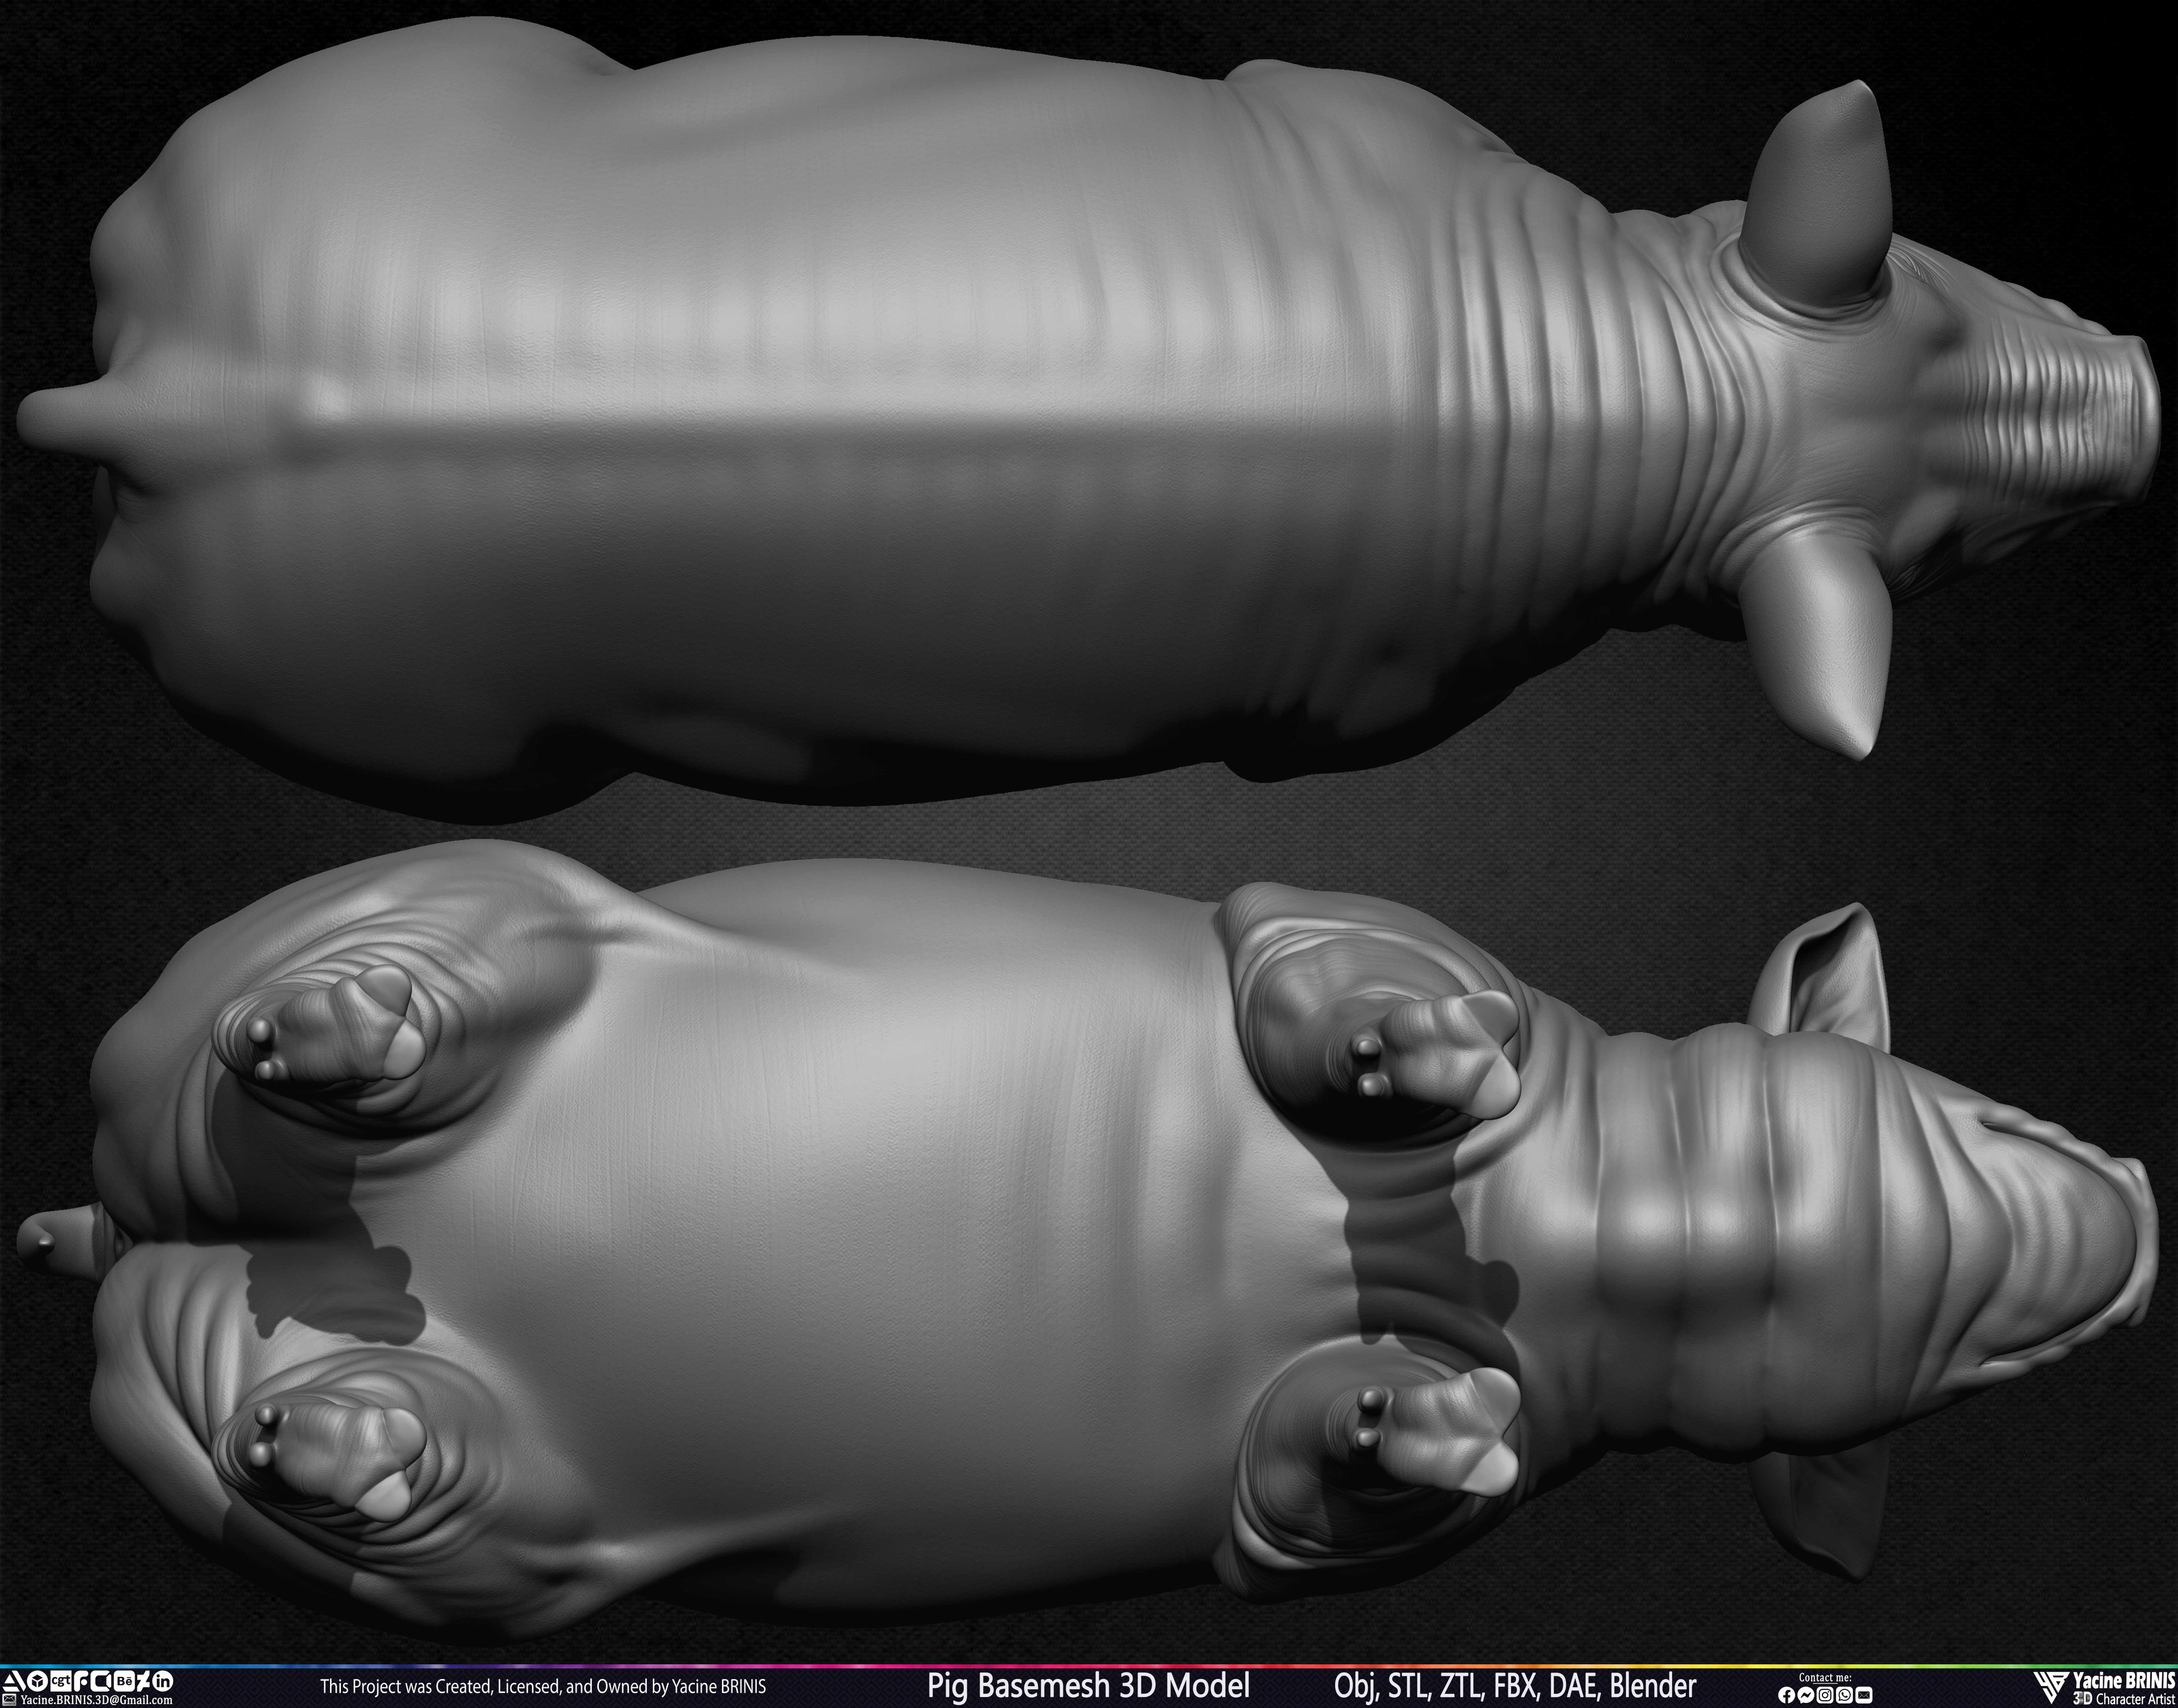Open the Behance 'Bē' icon
The width and height of the screenshot is (2178, 1708).
[125, 1681]
